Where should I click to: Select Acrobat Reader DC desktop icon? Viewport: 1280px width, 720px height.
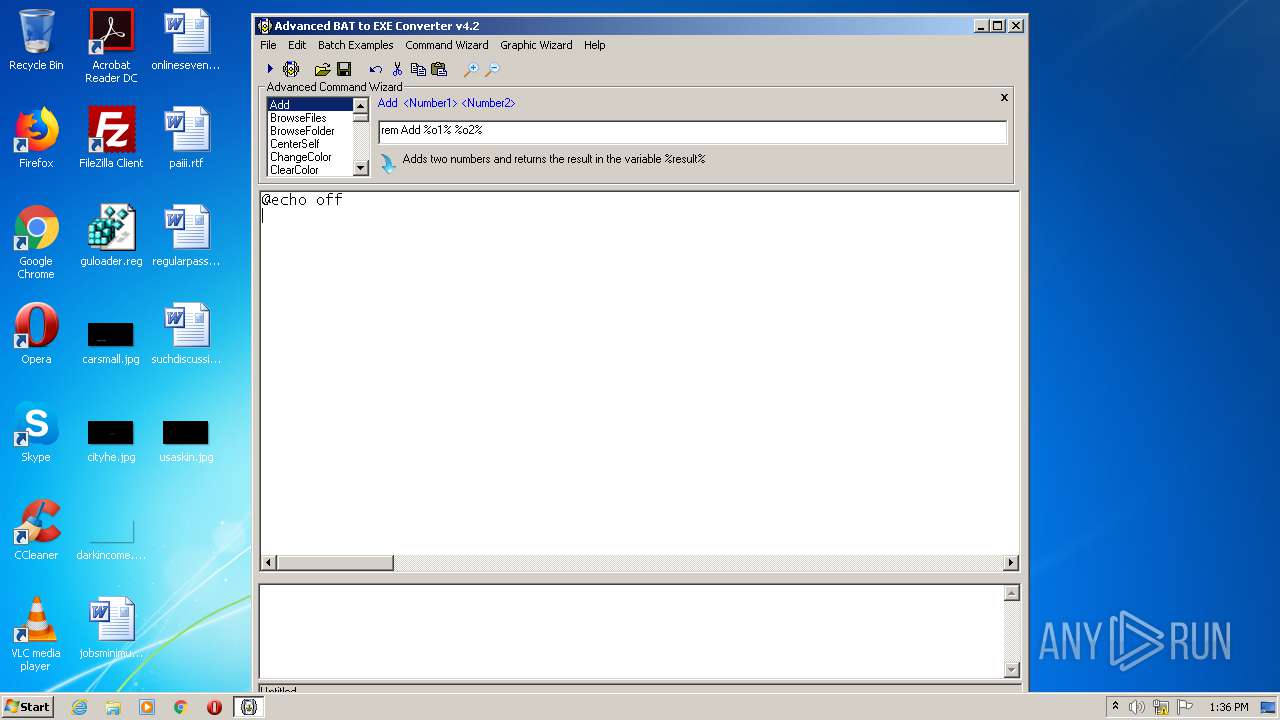111,46
